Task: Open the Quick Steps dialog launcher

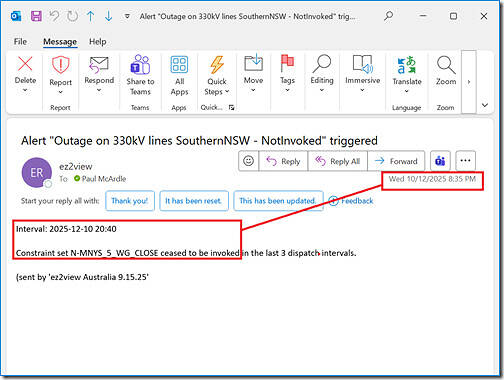Action: tap(232, 107)
